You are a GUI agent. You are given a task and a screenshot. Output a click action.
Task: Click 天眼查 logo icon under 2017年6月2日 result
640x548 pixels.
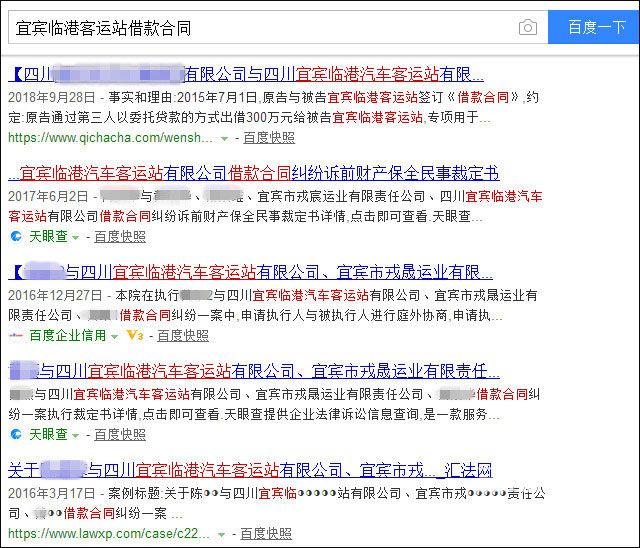tap(16, 236)
